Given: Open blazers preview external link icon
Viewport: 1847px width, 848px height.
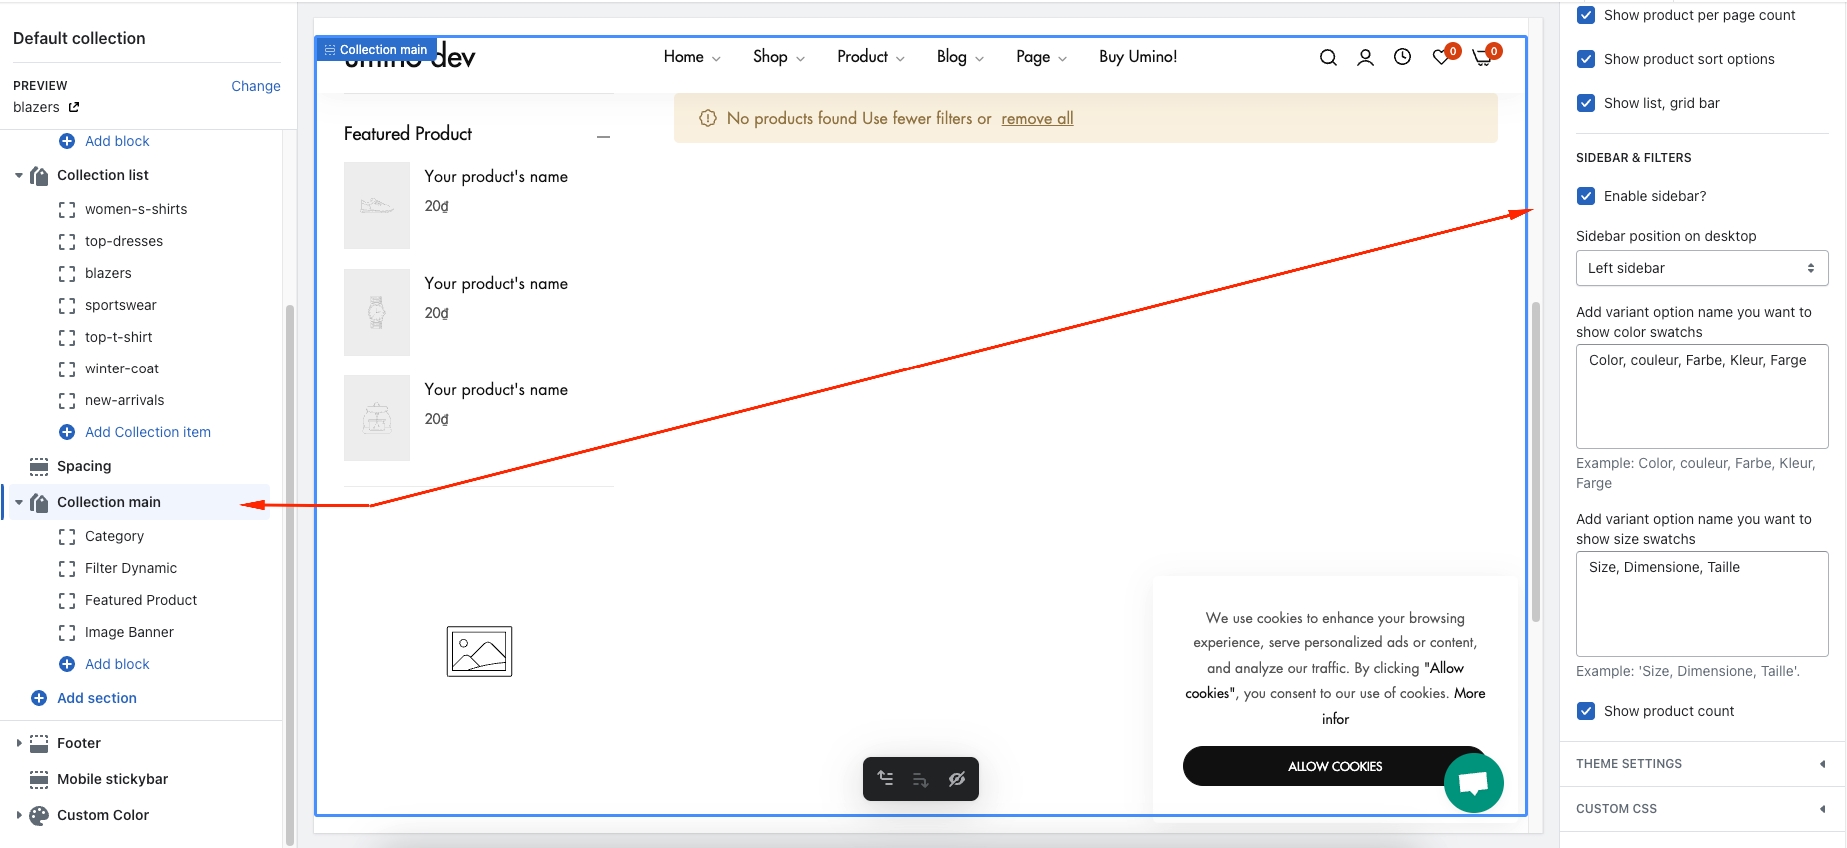Looking at the screenshot, I should tap(74, 107).
